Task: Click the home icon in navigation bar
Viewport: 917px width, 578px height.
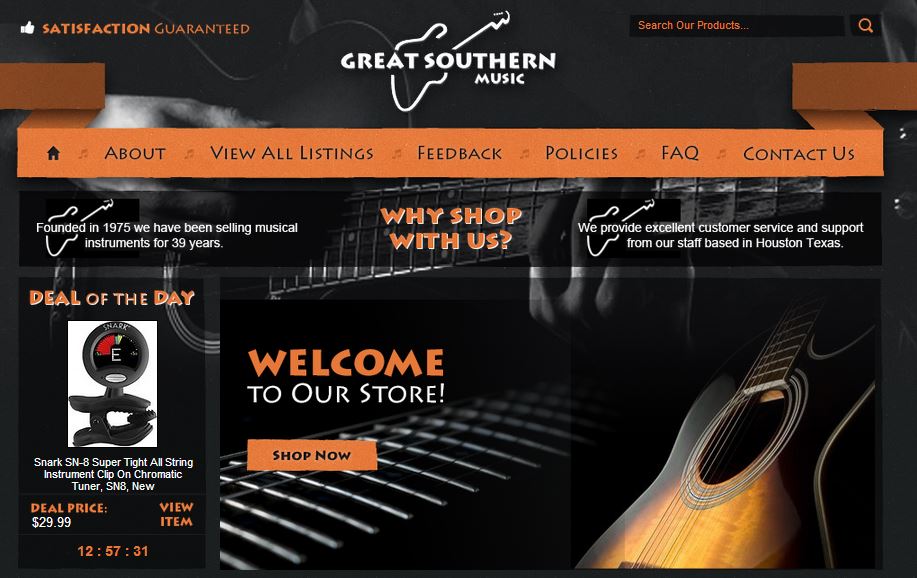Action: (x=53, y=153)
